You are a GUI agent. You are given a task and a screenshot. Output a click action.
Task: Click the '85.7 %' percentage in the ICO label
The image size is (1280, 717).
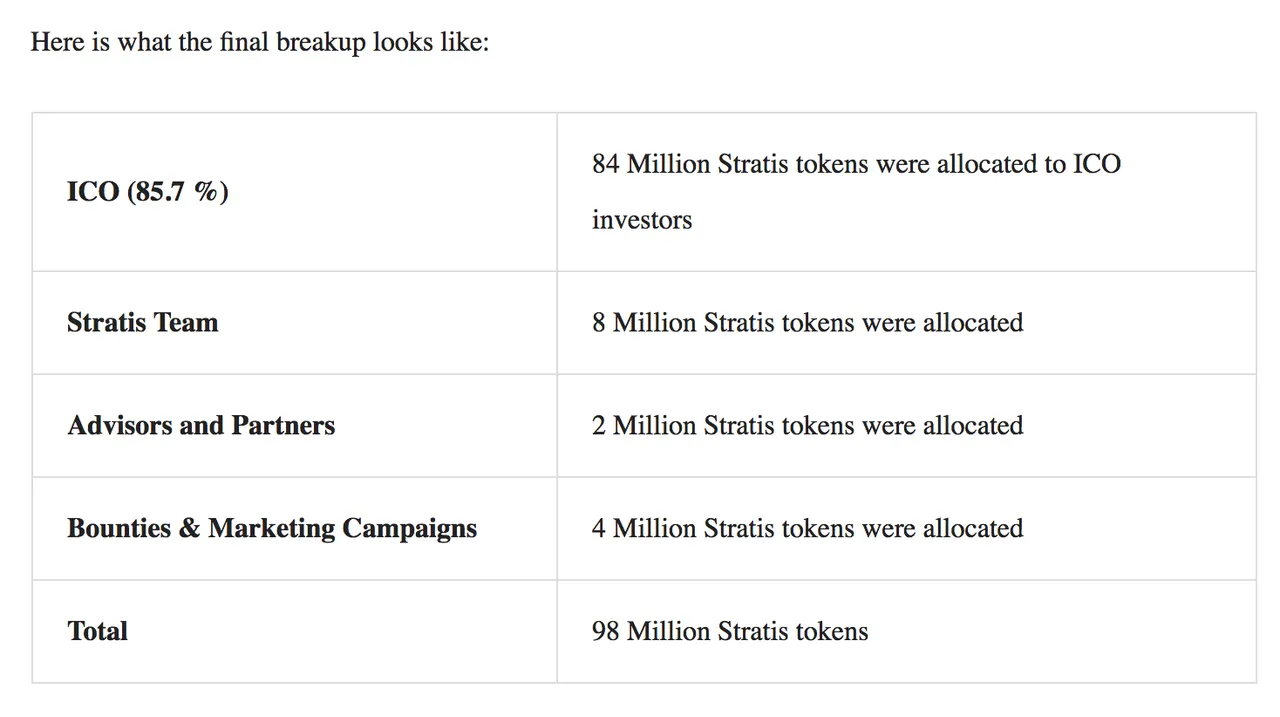pyautogui.click(x=178, y=191)
